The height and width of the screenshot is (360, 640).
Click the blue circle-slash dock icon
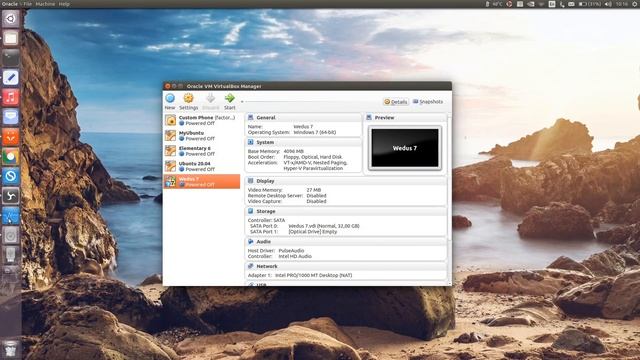[x=11, y=176]
